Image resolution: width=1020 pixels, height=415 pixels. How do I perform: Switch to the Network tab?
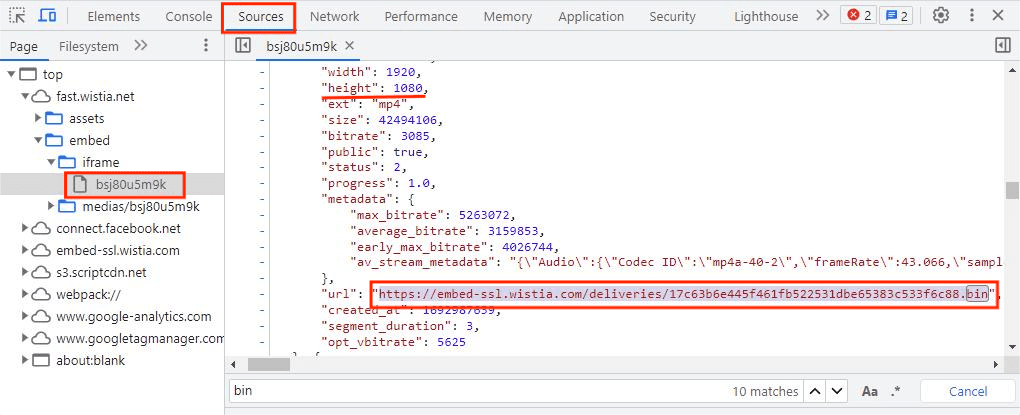coord(334,16)
